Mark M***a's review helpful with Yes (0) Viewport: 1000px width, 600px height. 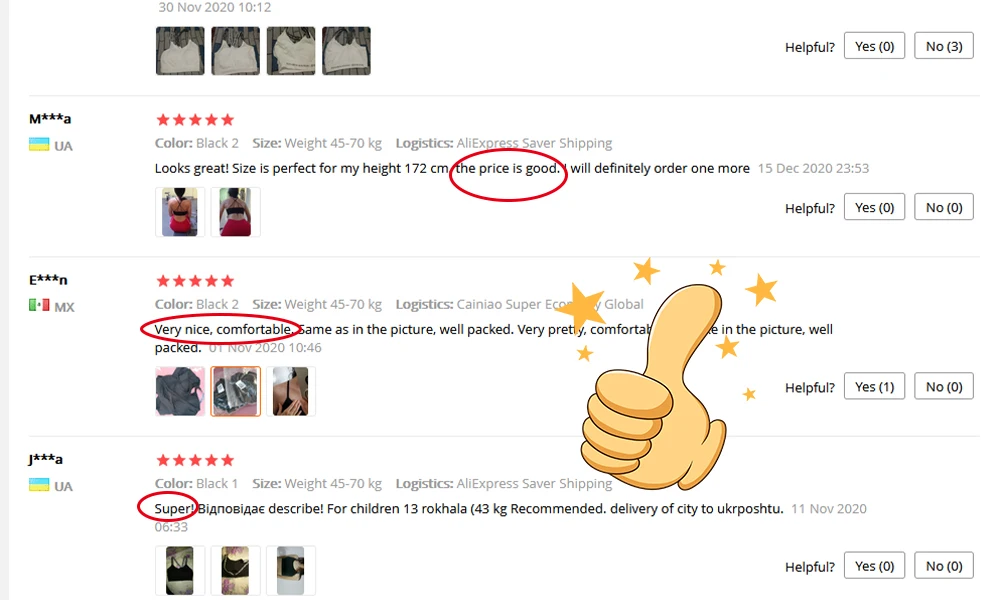pyautogui.click(x=874, y=207)
